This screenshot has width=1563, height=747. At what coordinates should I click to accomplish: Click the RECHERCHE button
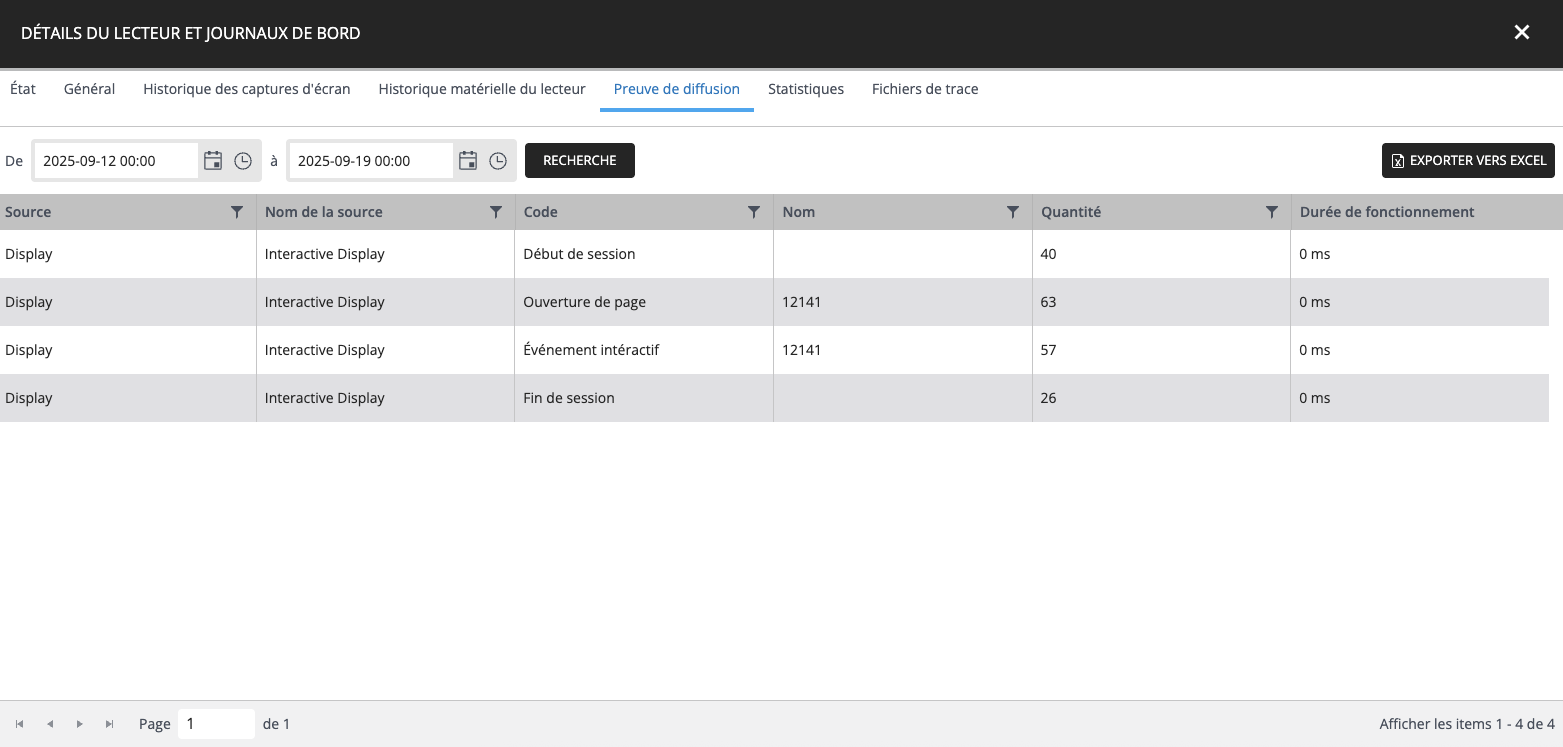[579, 161]
